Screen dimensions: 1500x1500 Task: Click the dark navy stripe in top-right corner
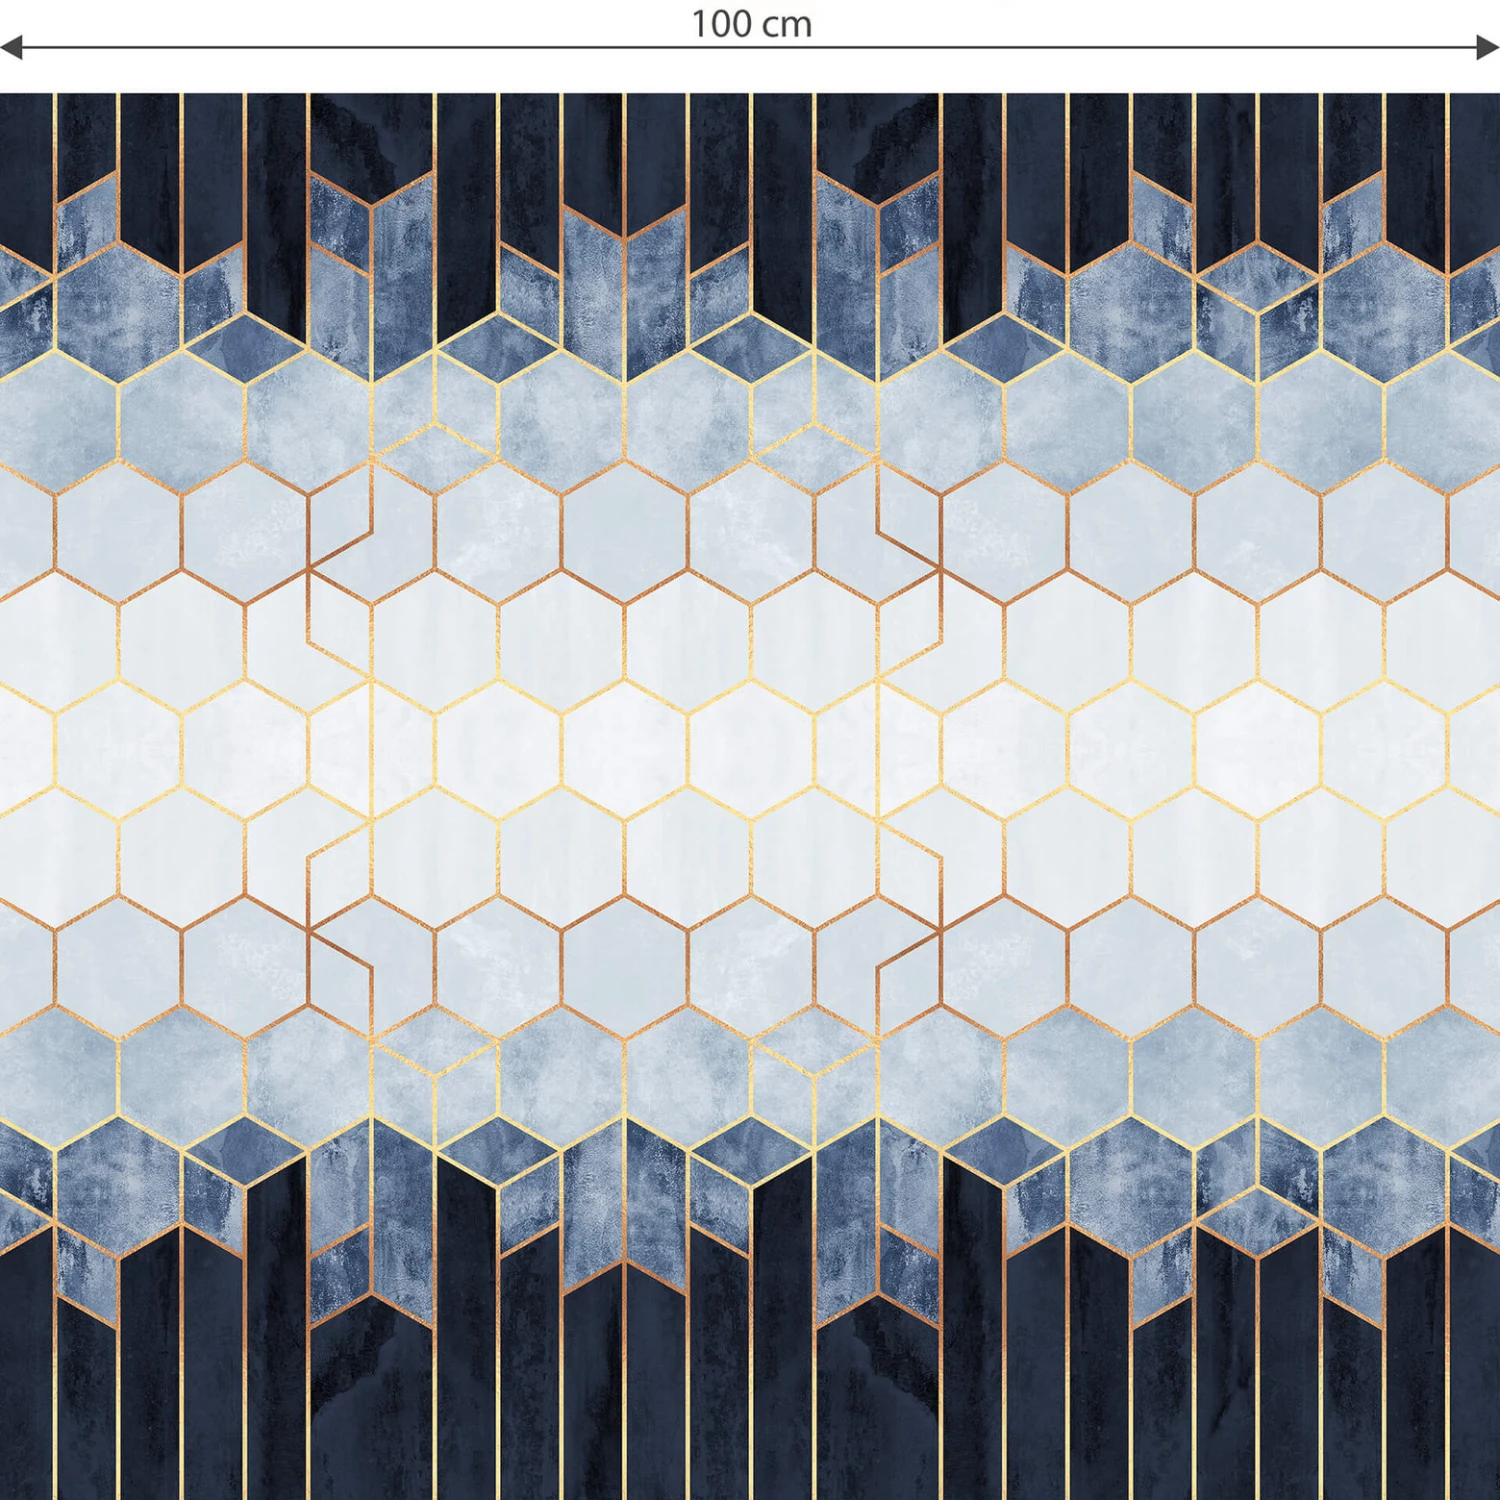click(1475, 170)
